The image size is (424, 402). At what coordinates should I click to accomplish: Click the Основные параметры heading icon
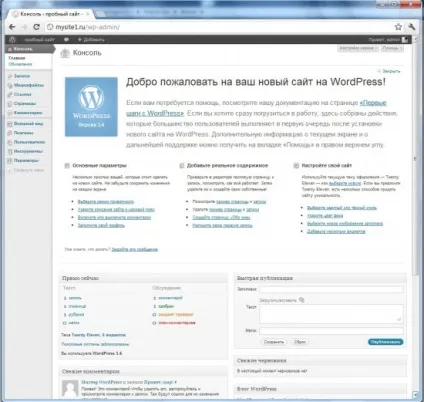tap(67, 166)
